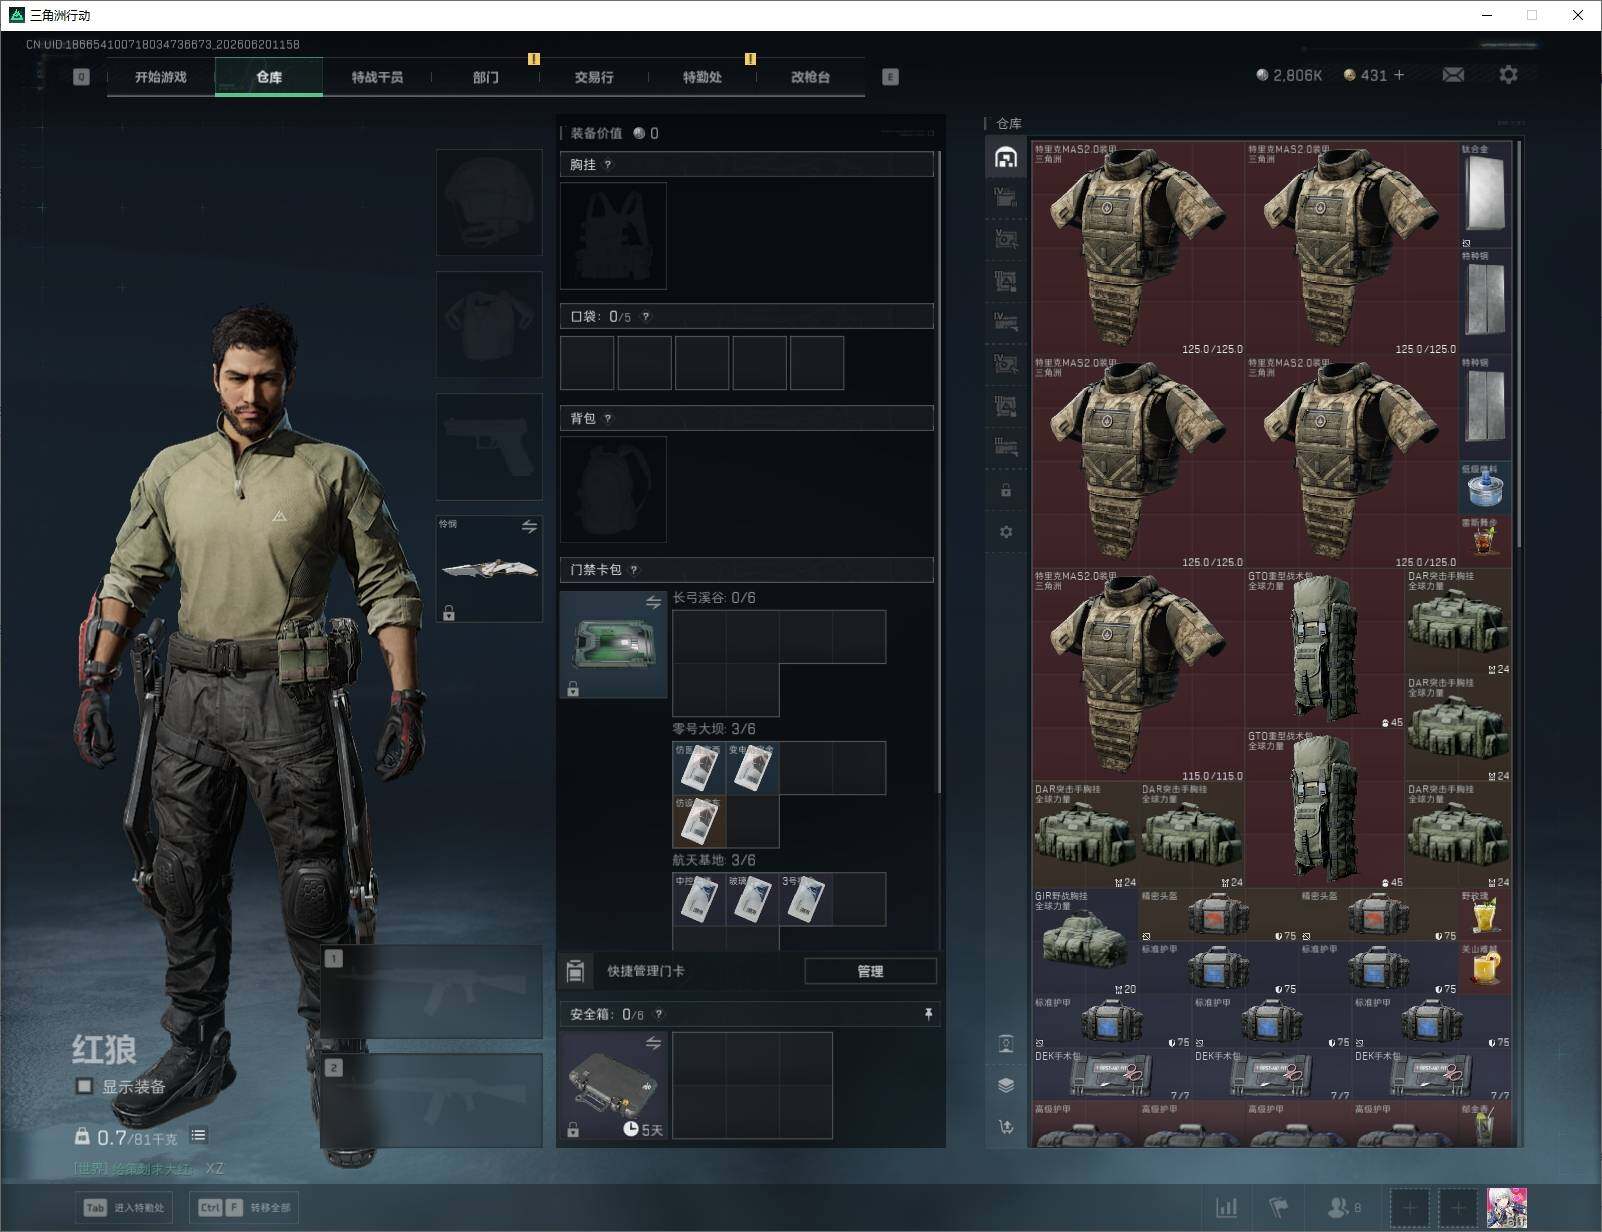Click swap arrows on the safe box
This screenshot has width=1602, height=1232.
click(653, 1043)
